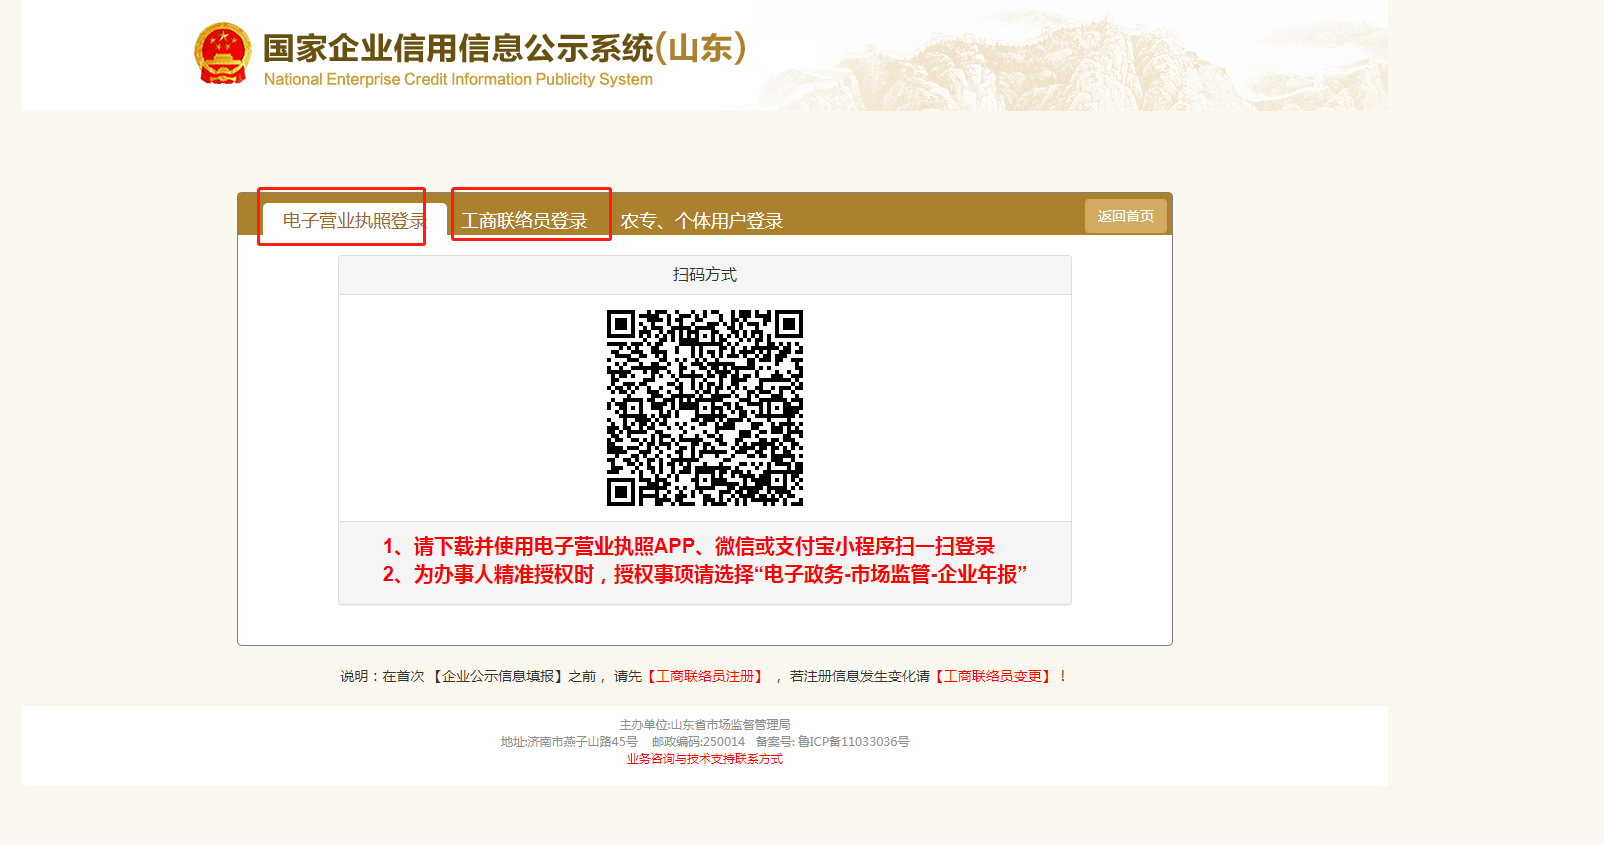
Task: Click instruction line 1 about 电子营业执照APP
Action: (689, 546)
